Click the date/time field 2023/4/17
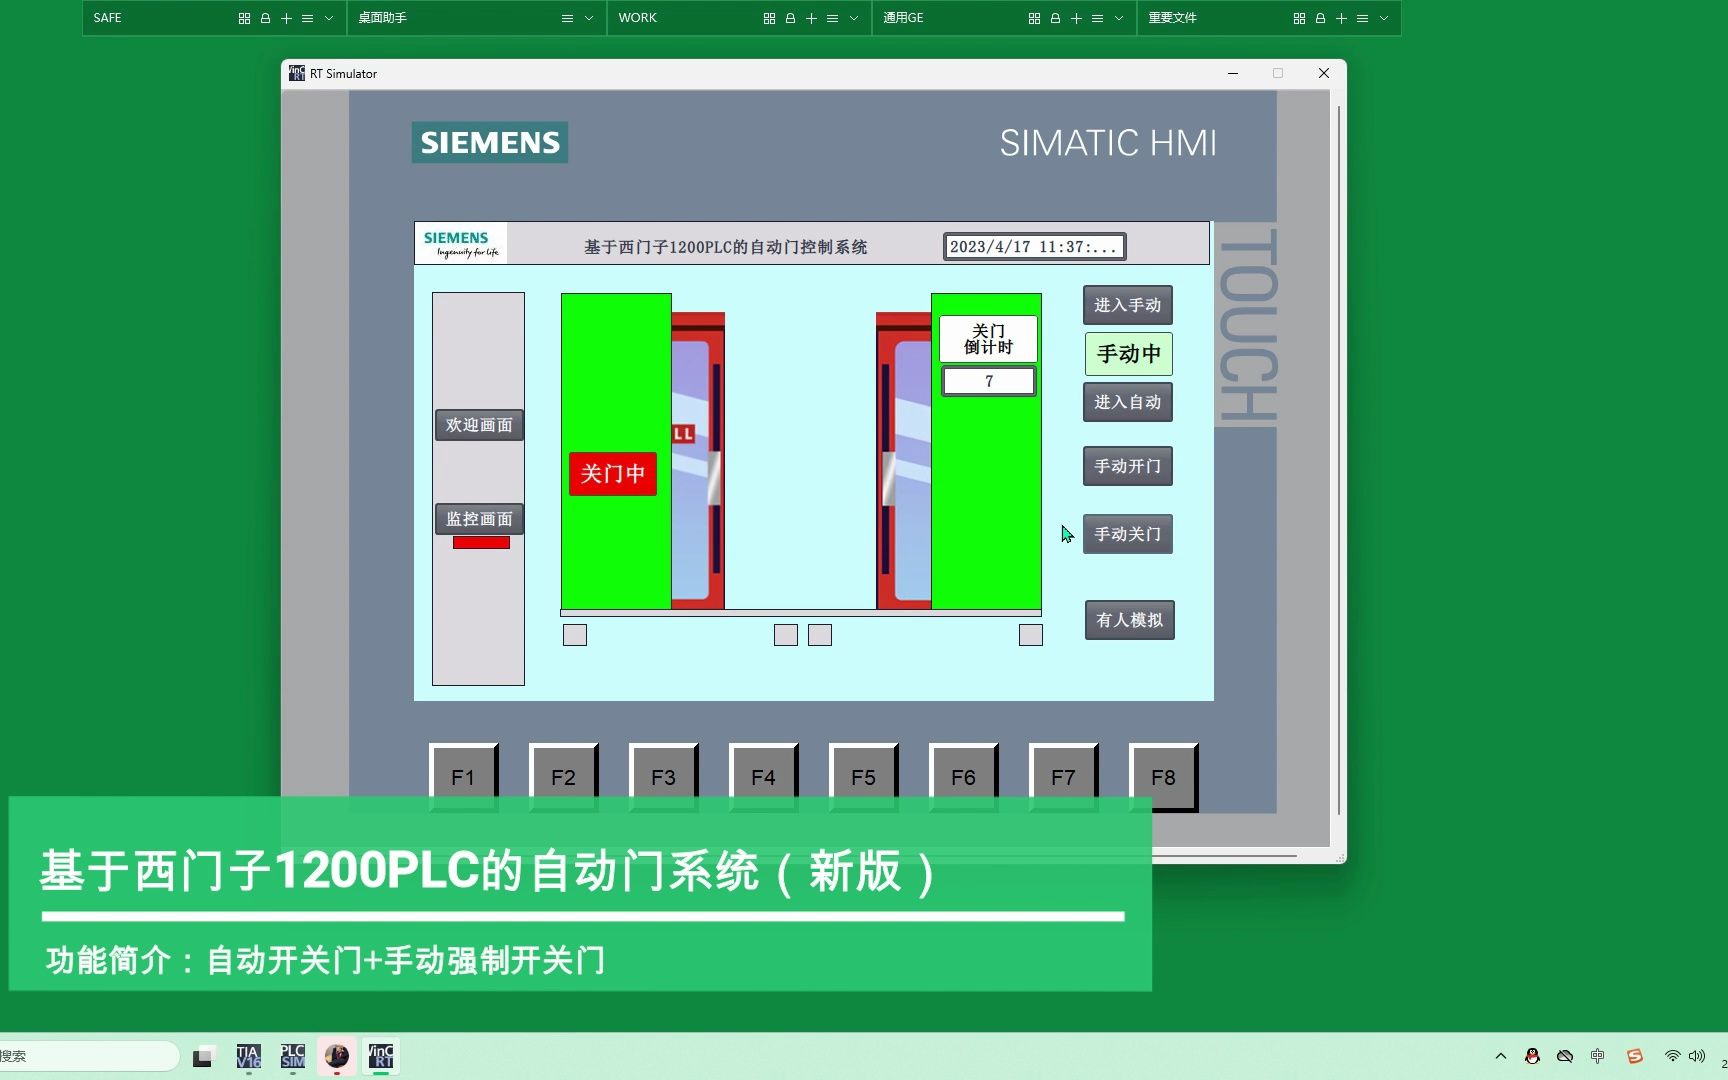The height and width of the screenshot is (1080, 1728). (1034, 247)
